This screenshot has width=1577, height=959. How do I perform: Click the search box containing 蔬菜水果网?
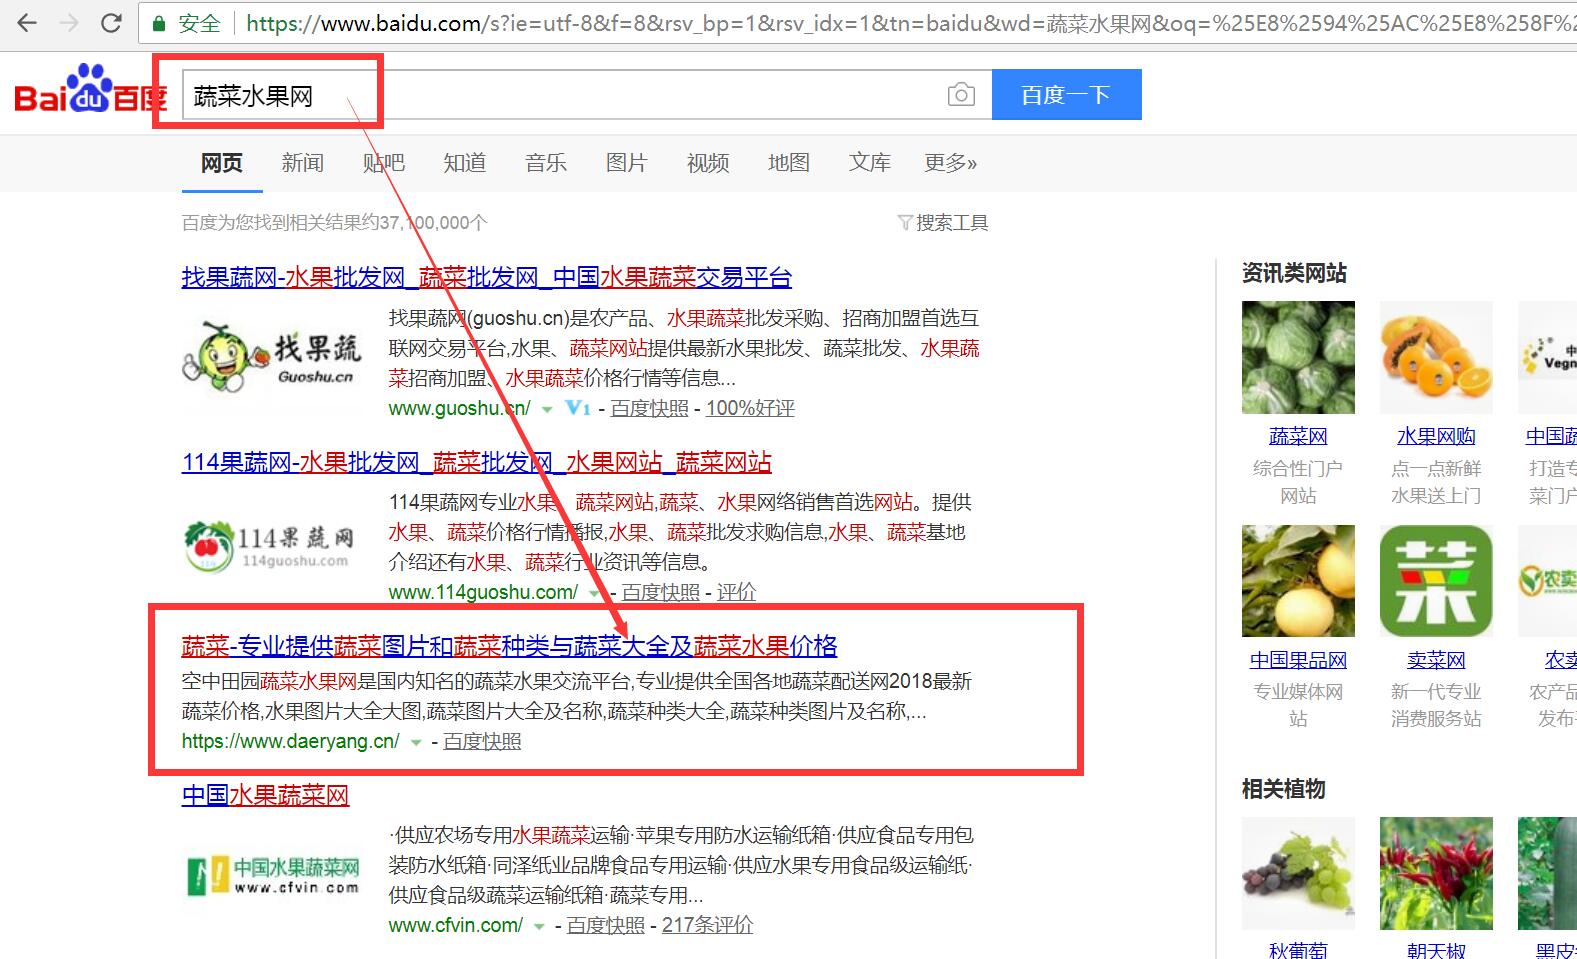point(560,95)
